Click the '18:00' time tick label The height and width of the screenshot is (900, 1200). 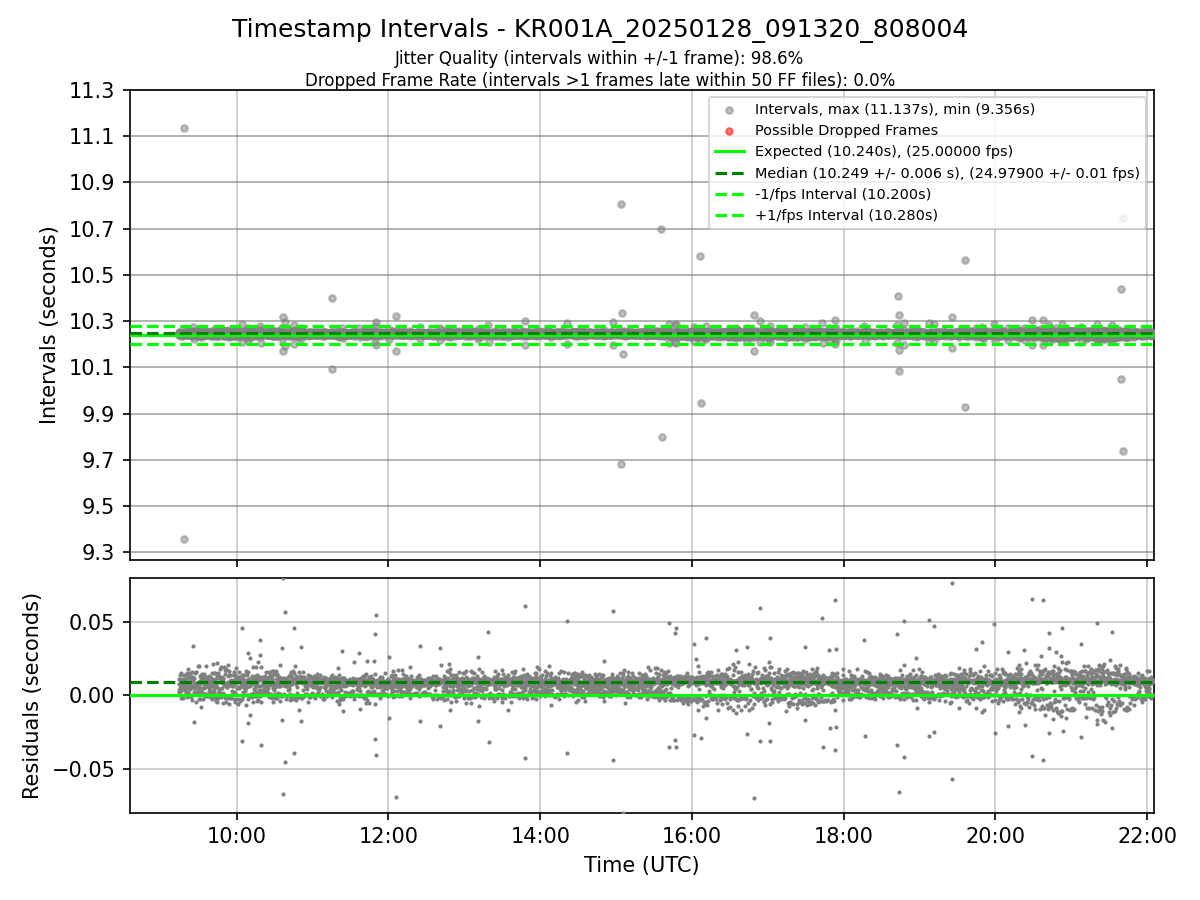[843, 836]
